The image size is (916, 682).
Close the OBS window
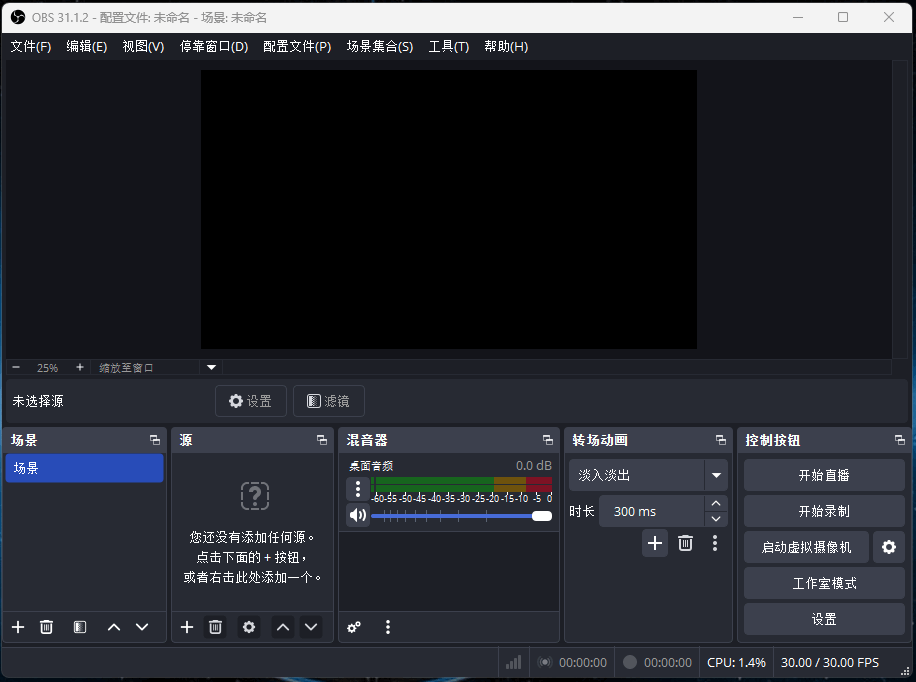889,18
